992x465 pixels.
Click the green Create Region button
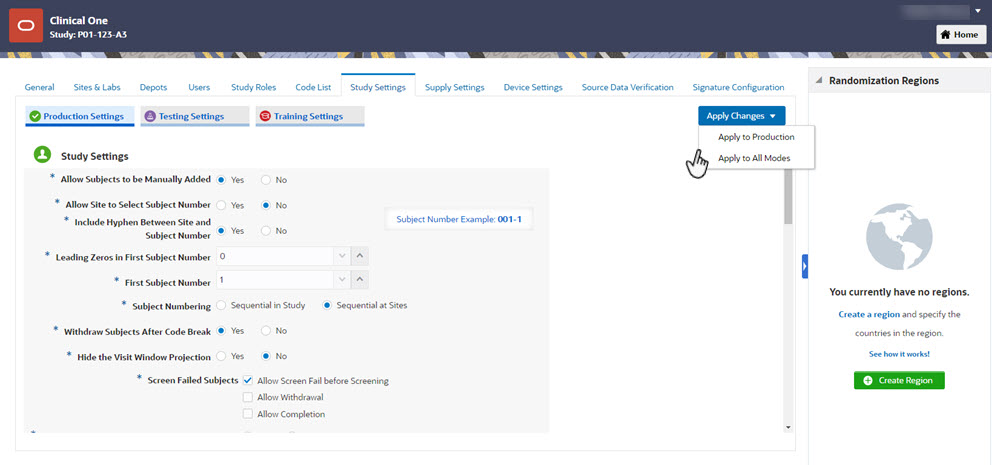899,380
